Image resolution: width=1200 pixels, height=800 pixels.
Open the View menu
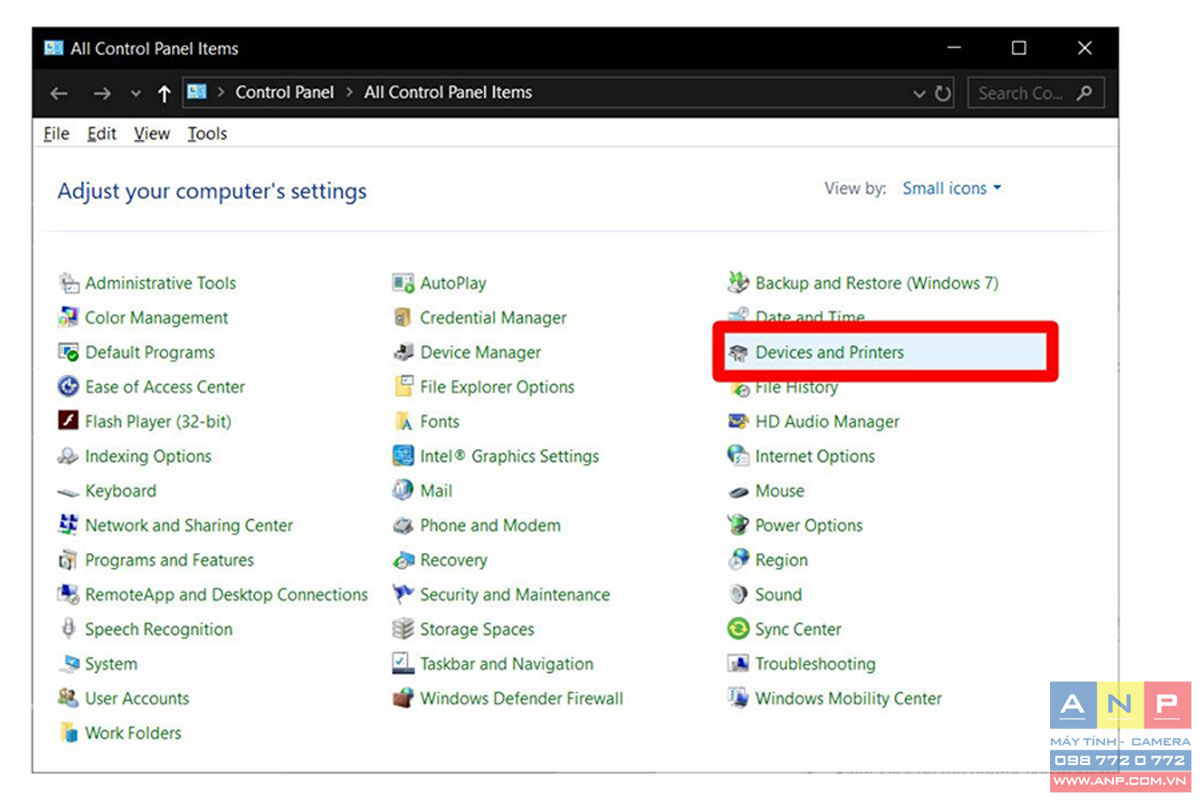click(x=151, y=133)
